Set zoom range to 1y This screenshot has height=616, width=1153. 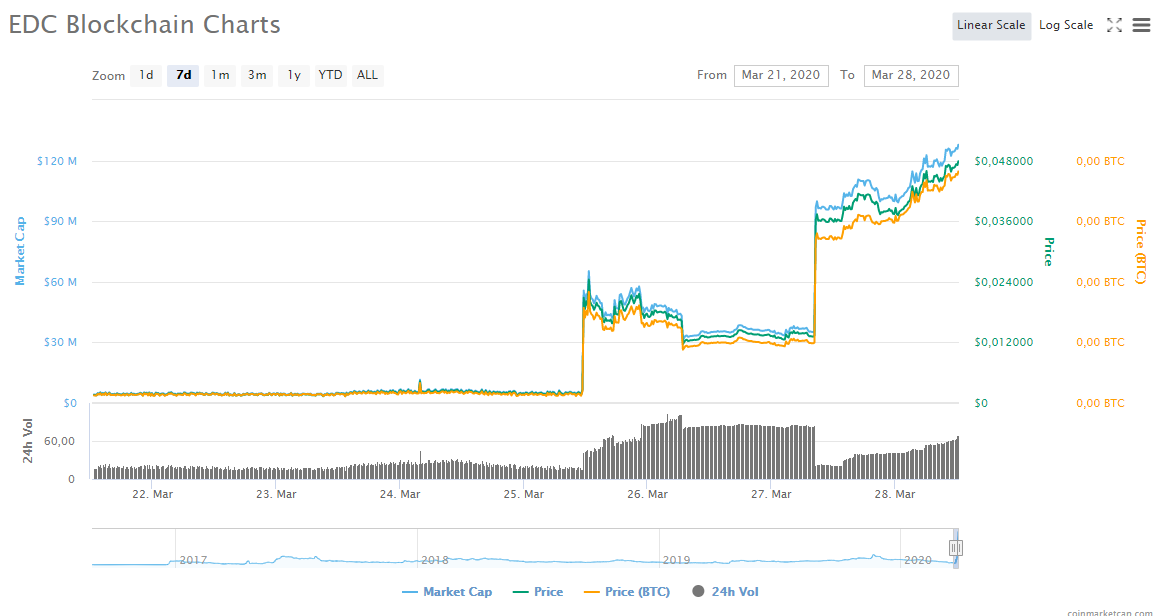[x=293, y=75]
